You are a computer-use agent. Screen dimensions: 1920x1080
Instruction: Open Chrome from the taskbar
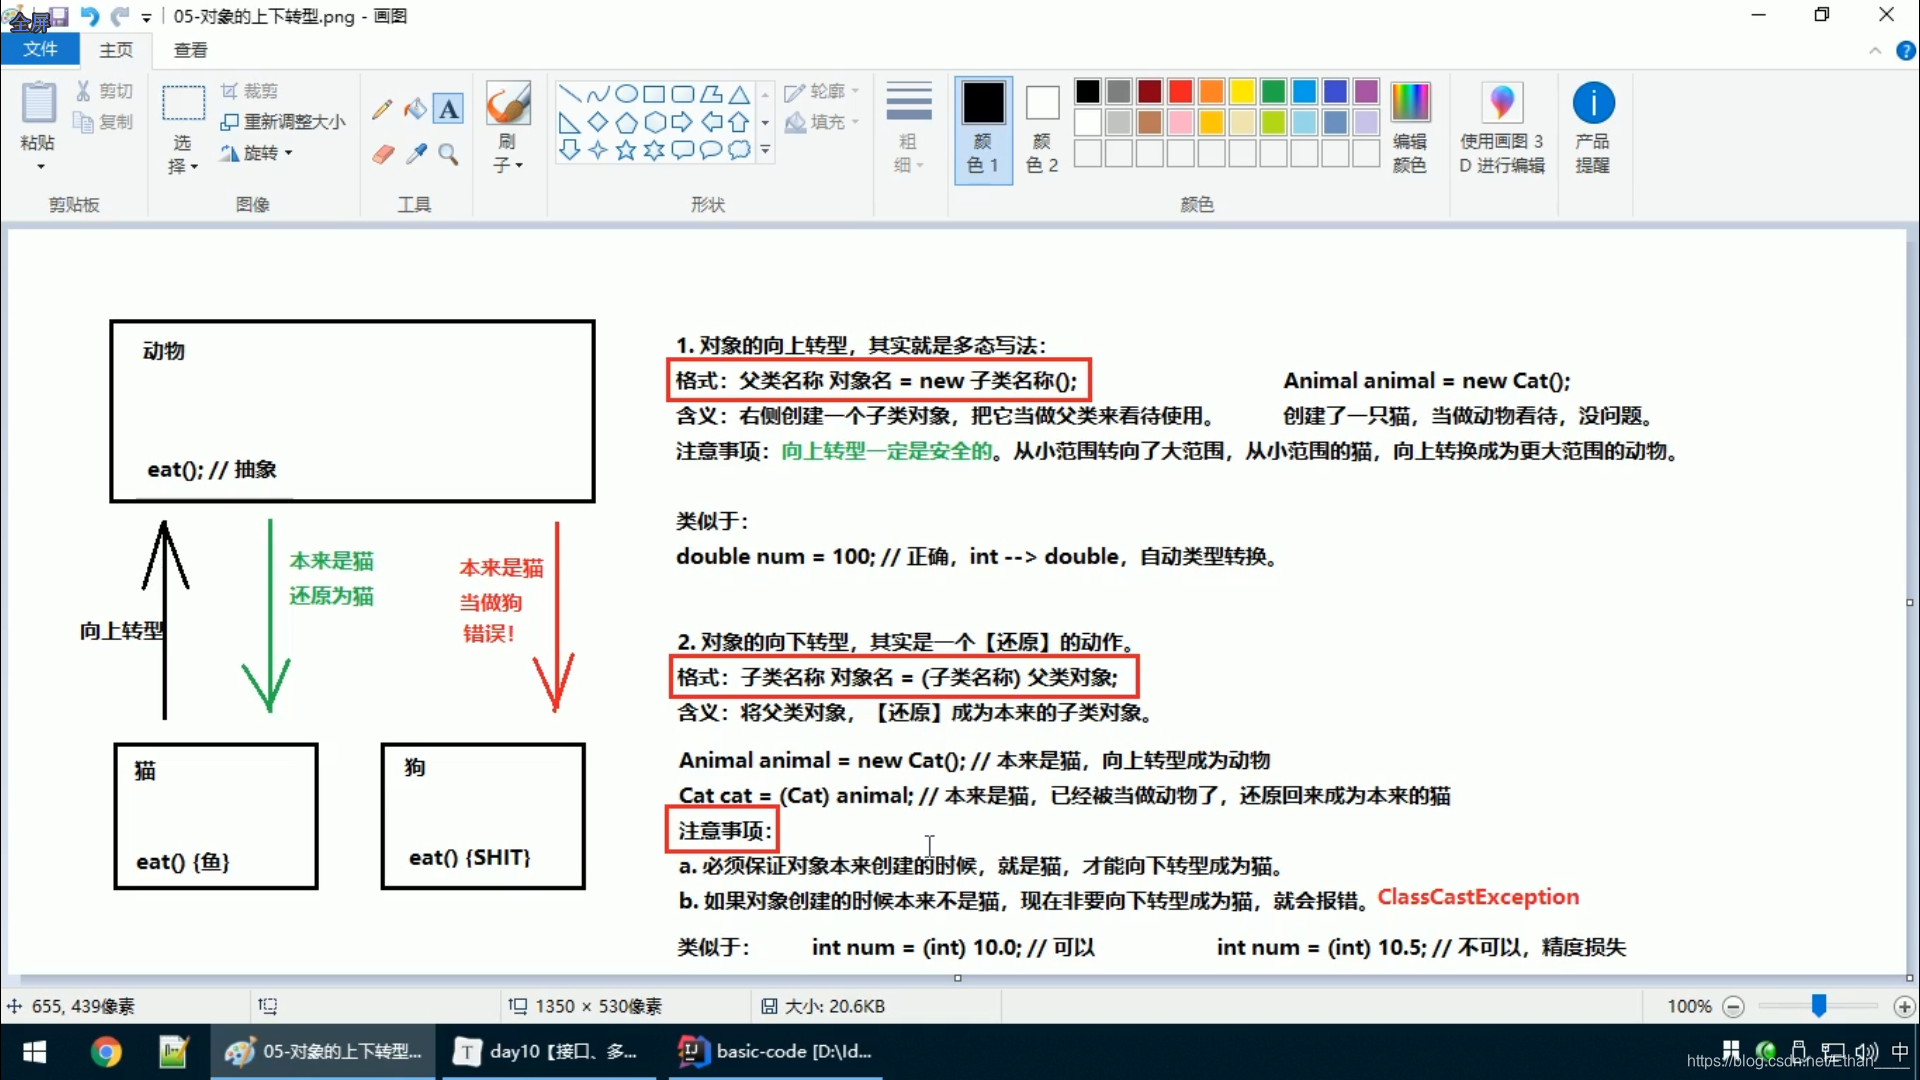[106, 1052]
